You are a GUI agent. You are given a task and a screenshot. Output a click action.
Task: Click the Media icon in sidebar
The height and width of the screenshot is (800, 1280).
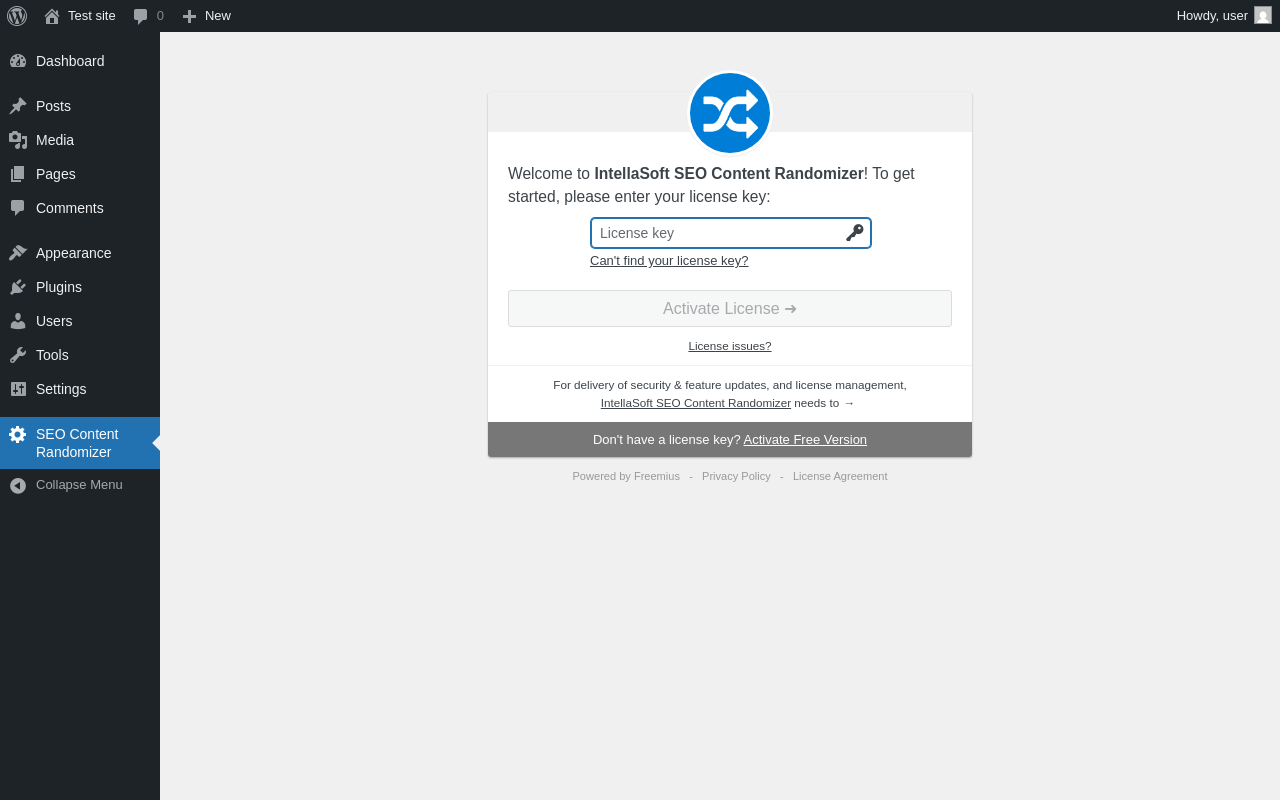point(18,140)
